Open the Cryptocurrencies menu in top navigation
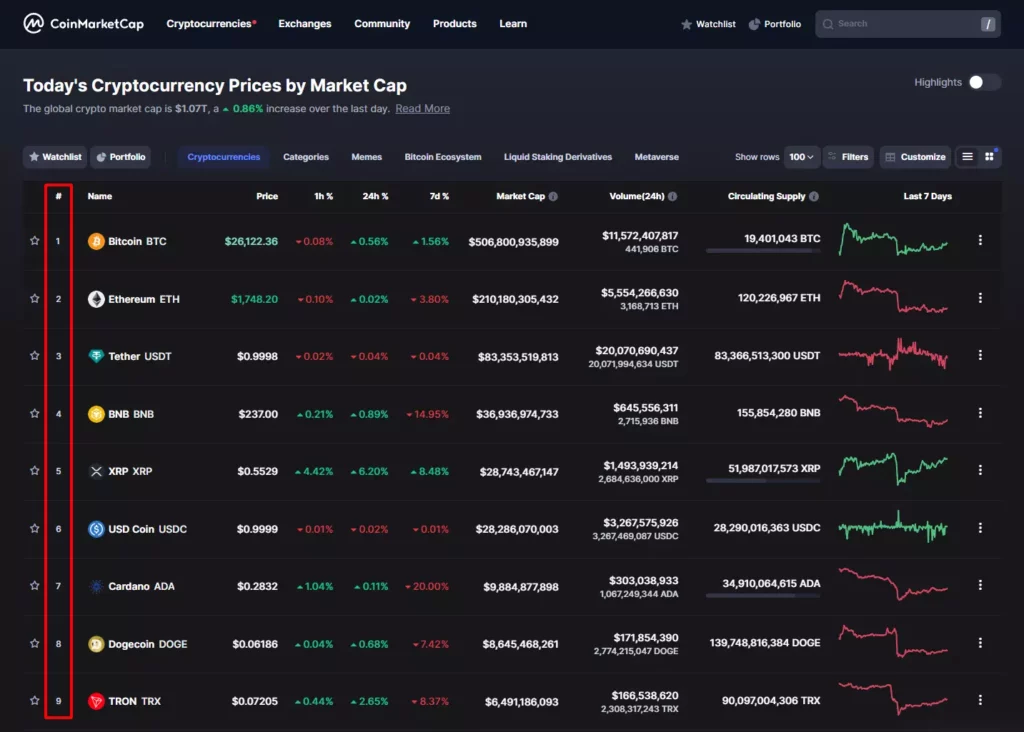Image resolution: width=1024 pixels, height=732 pixels. tap(207, 23)
